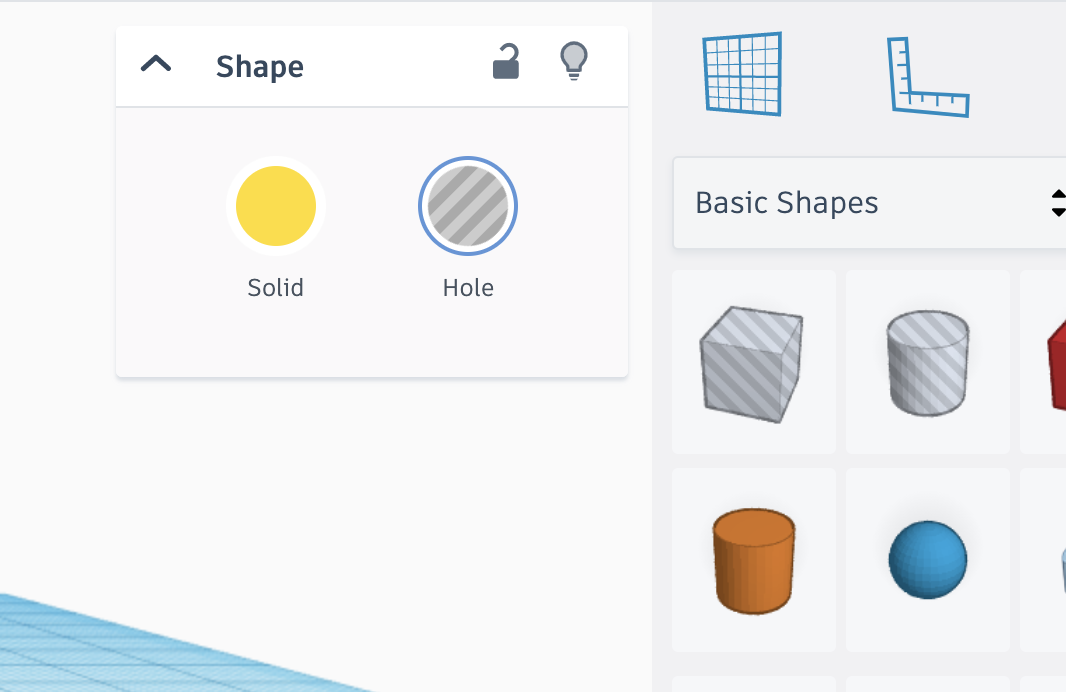Click the up-down arrows on shapes selector
1066x692 pixels.
(x=1058, y=203)
